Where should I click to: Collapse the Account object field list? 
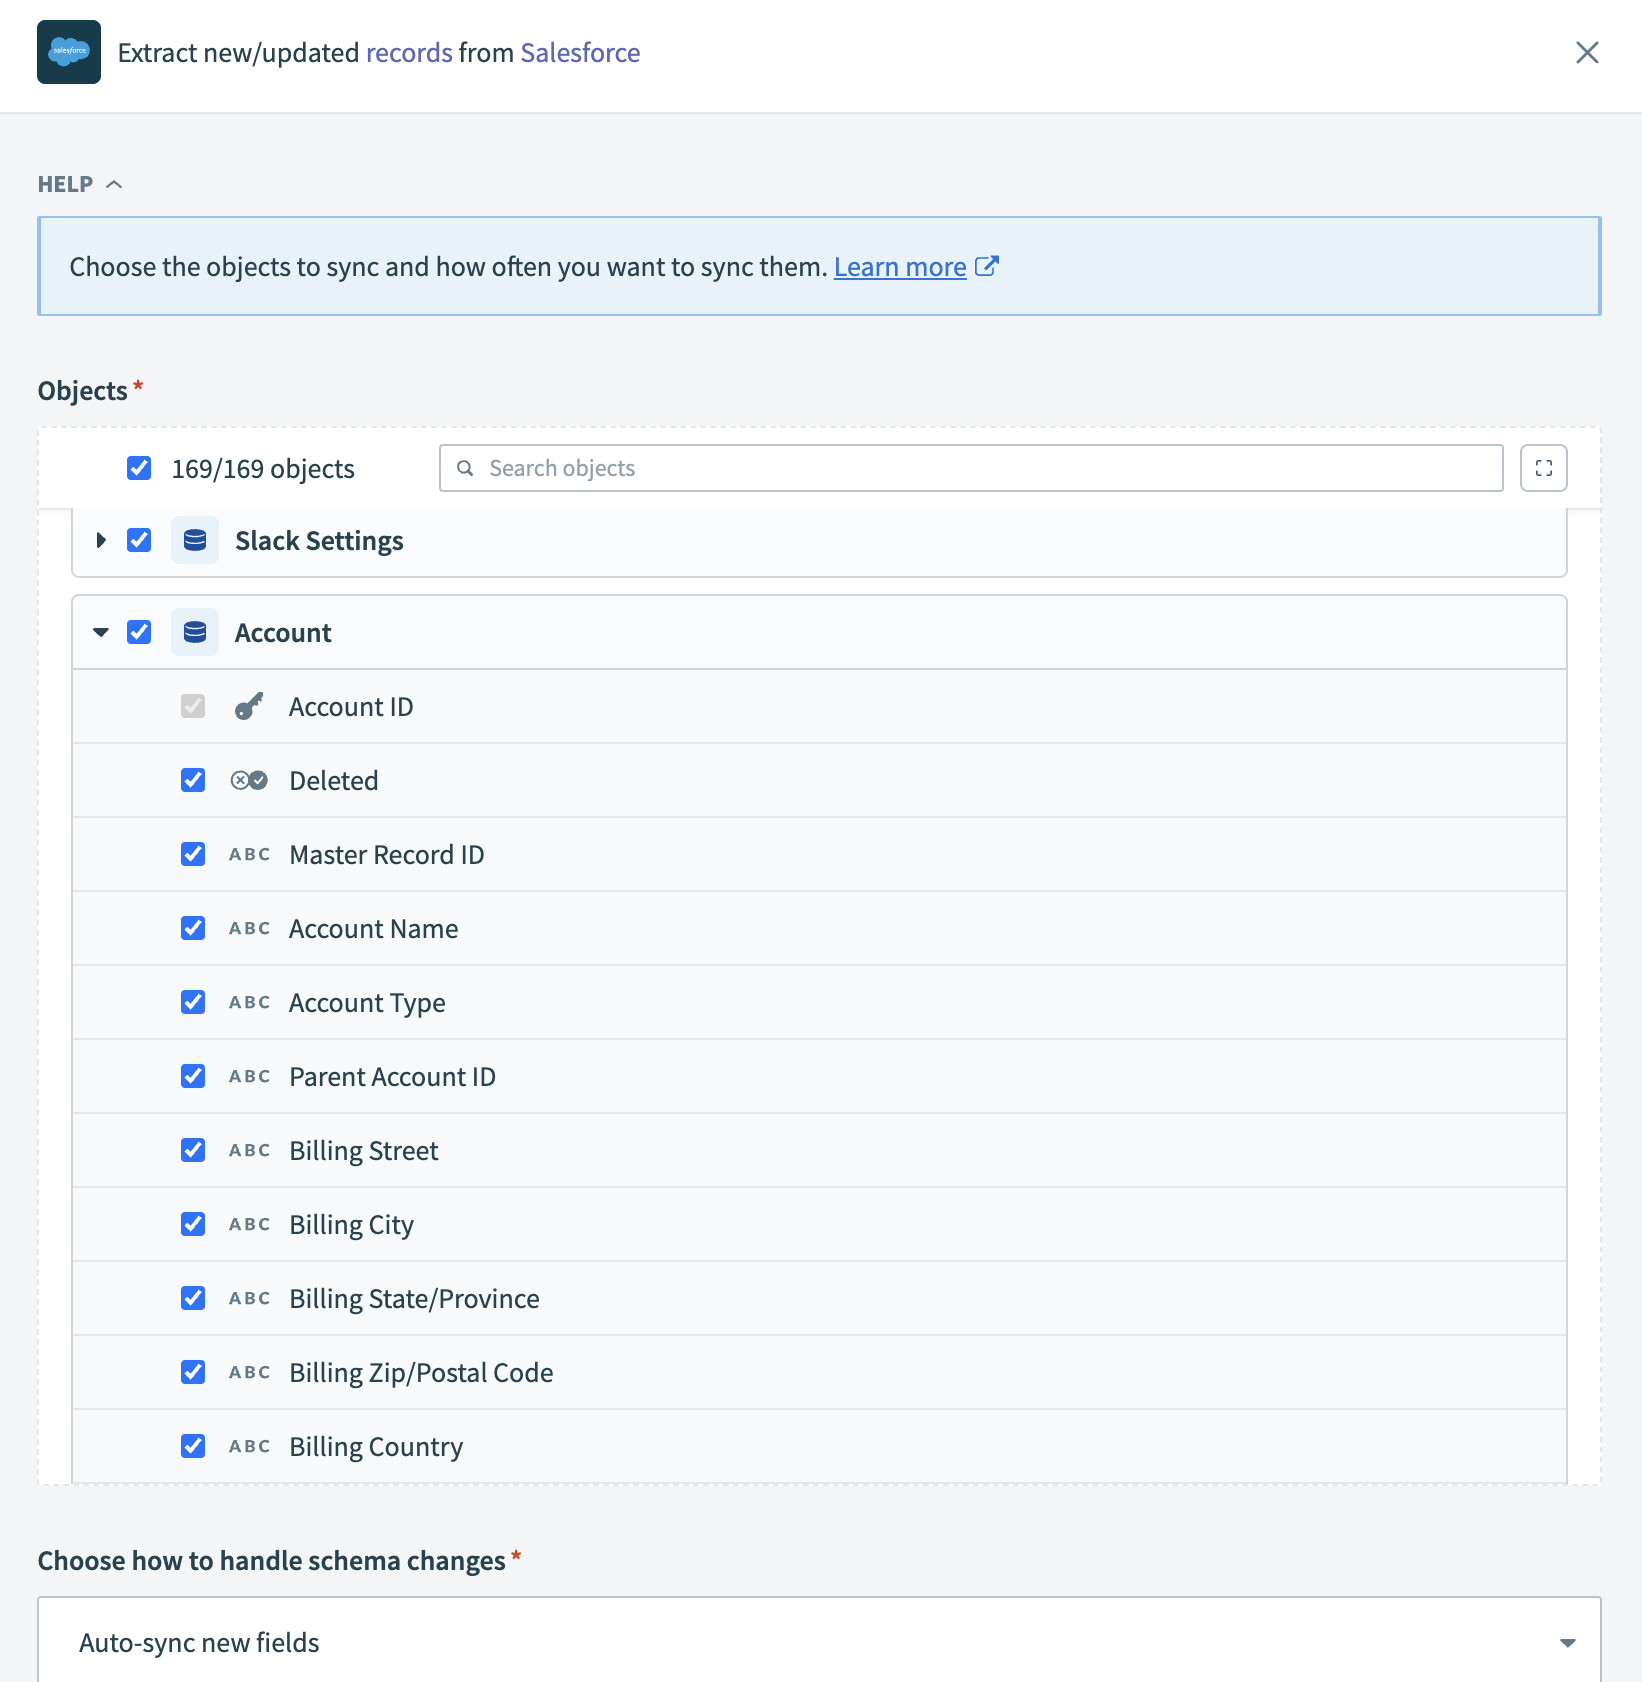101,632
